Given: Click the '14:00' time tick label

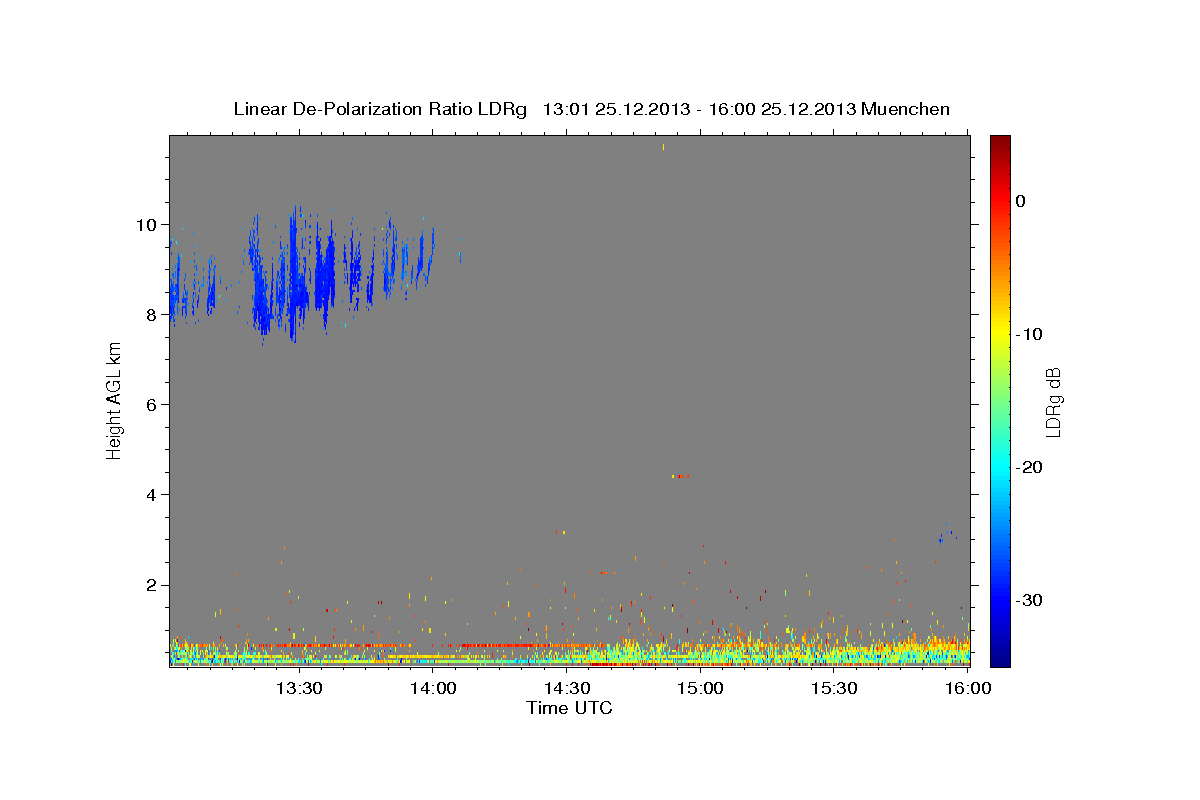Looking at the screenshot, I should click(433, 688).
